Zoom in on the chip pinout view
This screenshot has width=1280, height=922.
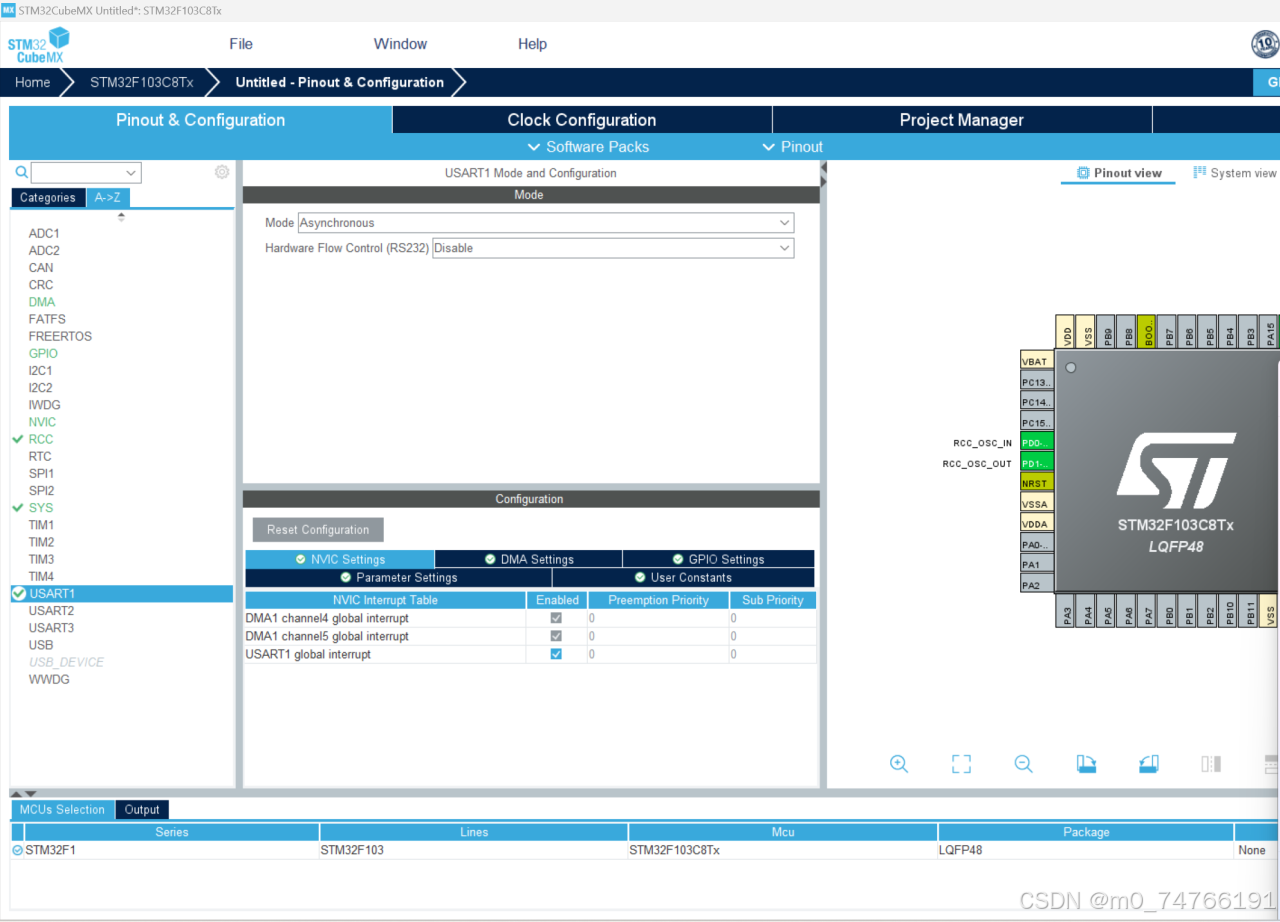point(898,764)
